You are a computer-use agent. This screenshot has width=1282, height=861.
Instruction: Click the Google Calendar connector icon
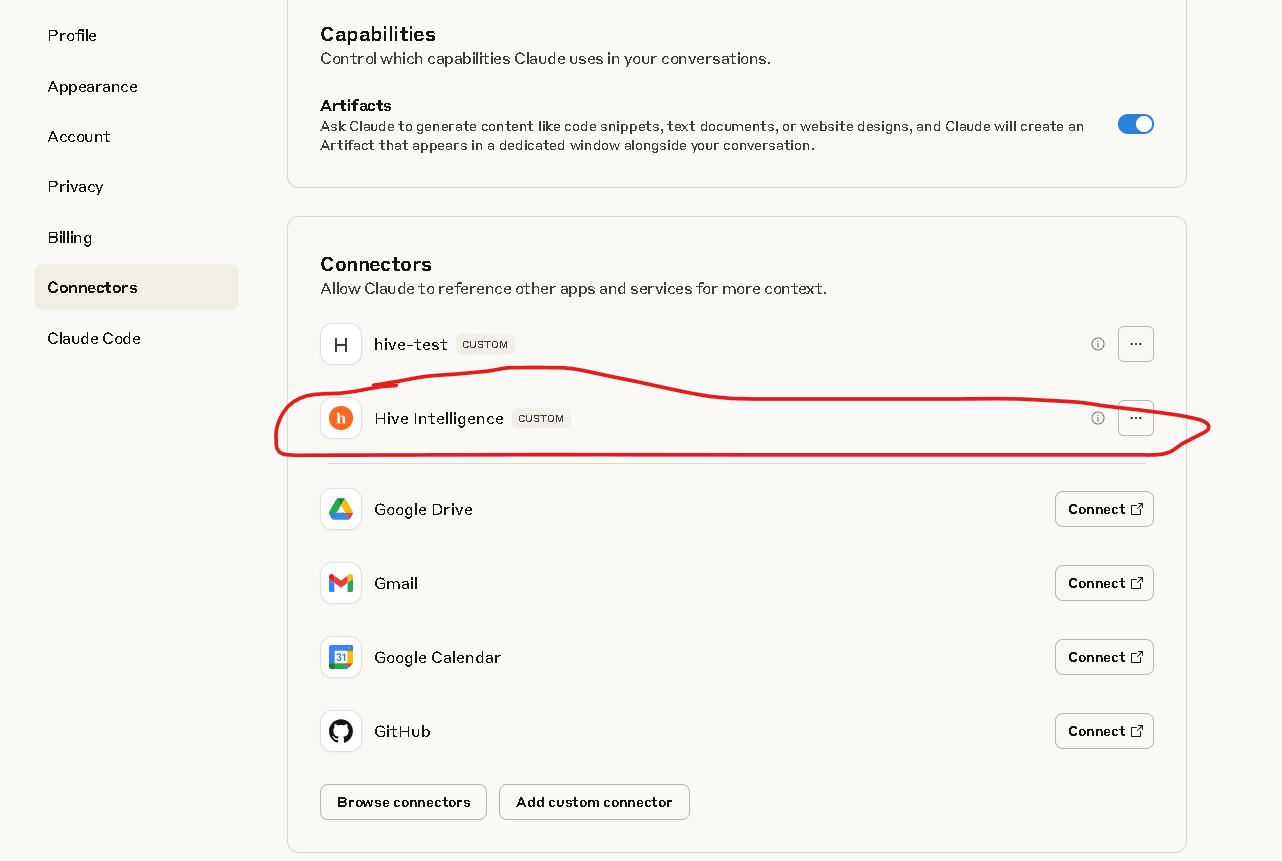coord(341,657)
